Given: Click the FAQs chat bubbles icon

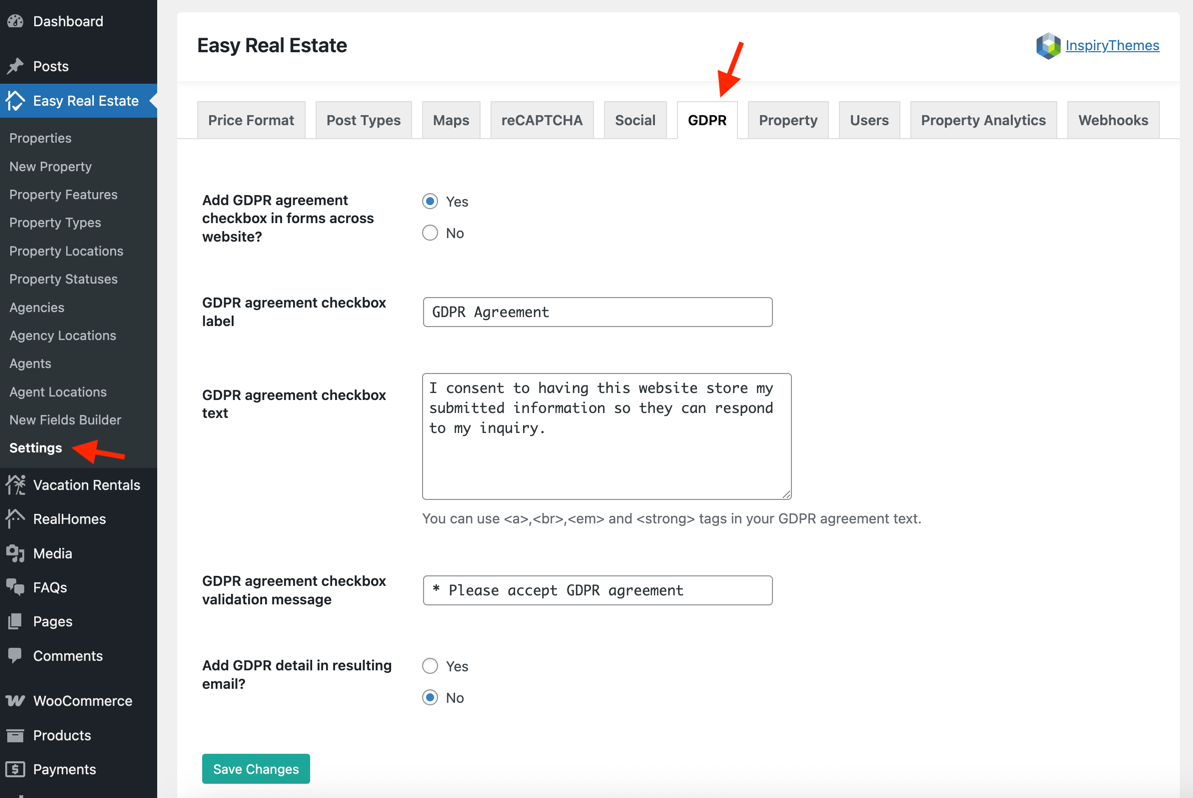Looking at the screenshot, I should (15, 587).
